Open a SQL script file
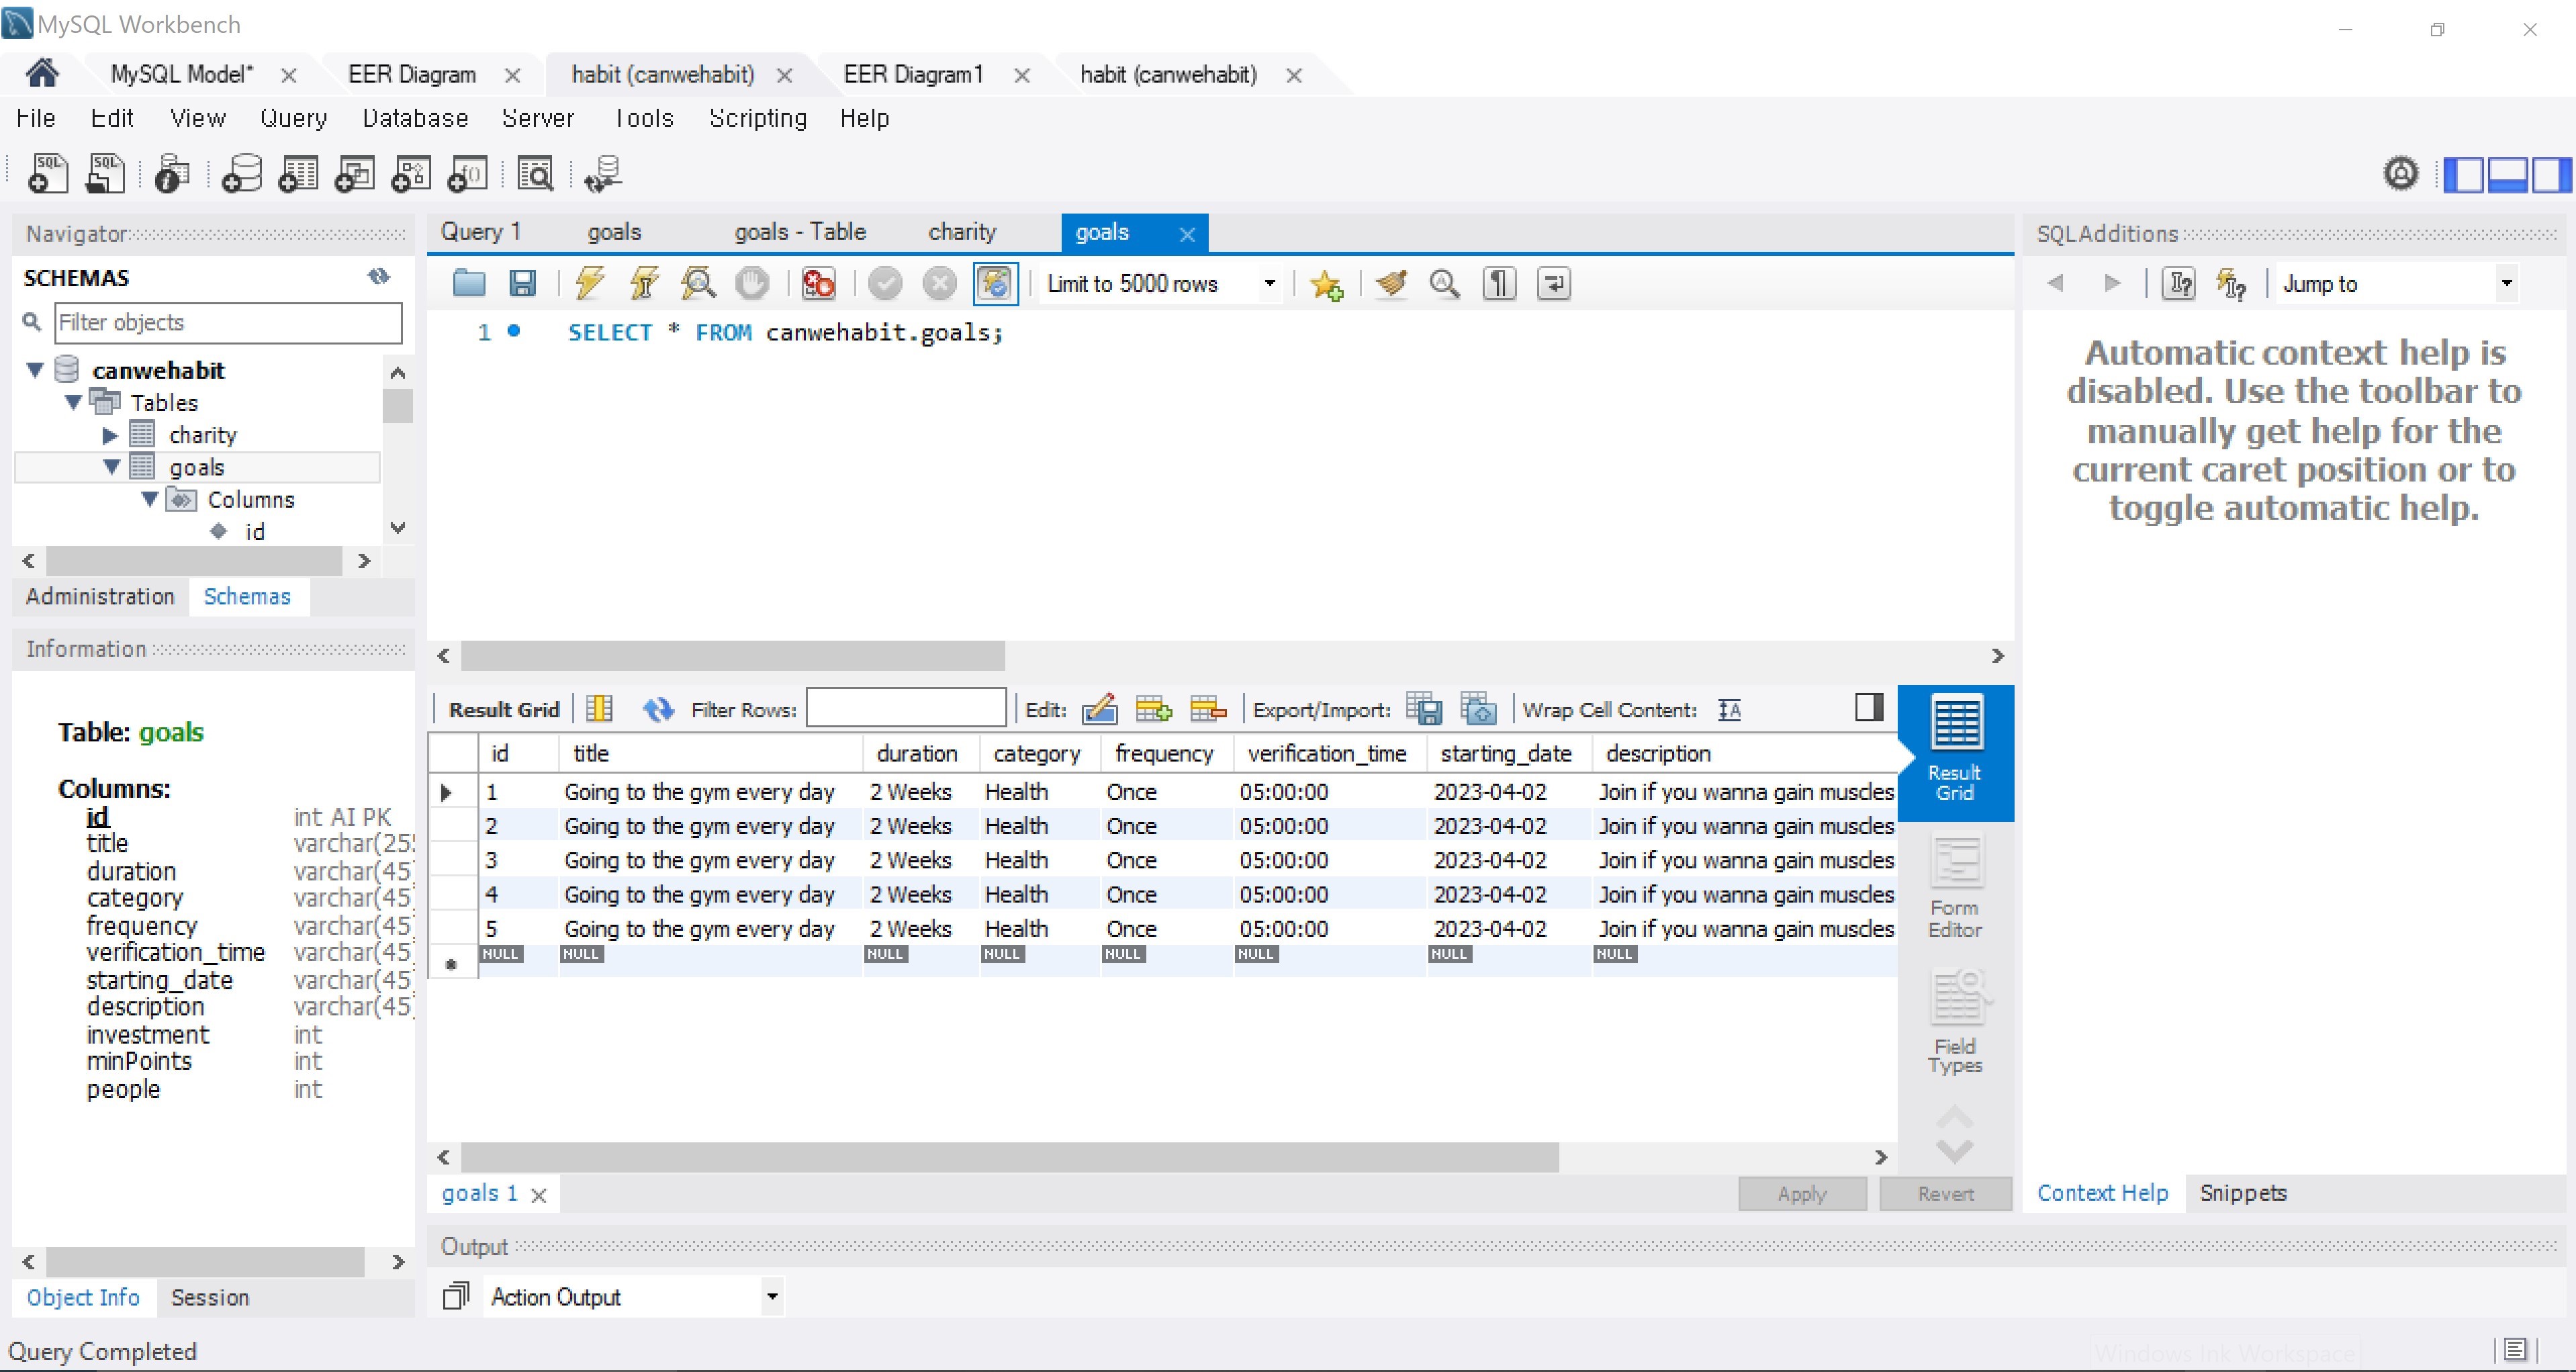Image resolution: width=2576 pixels, height=1372 pixels. tap(468, 284)
